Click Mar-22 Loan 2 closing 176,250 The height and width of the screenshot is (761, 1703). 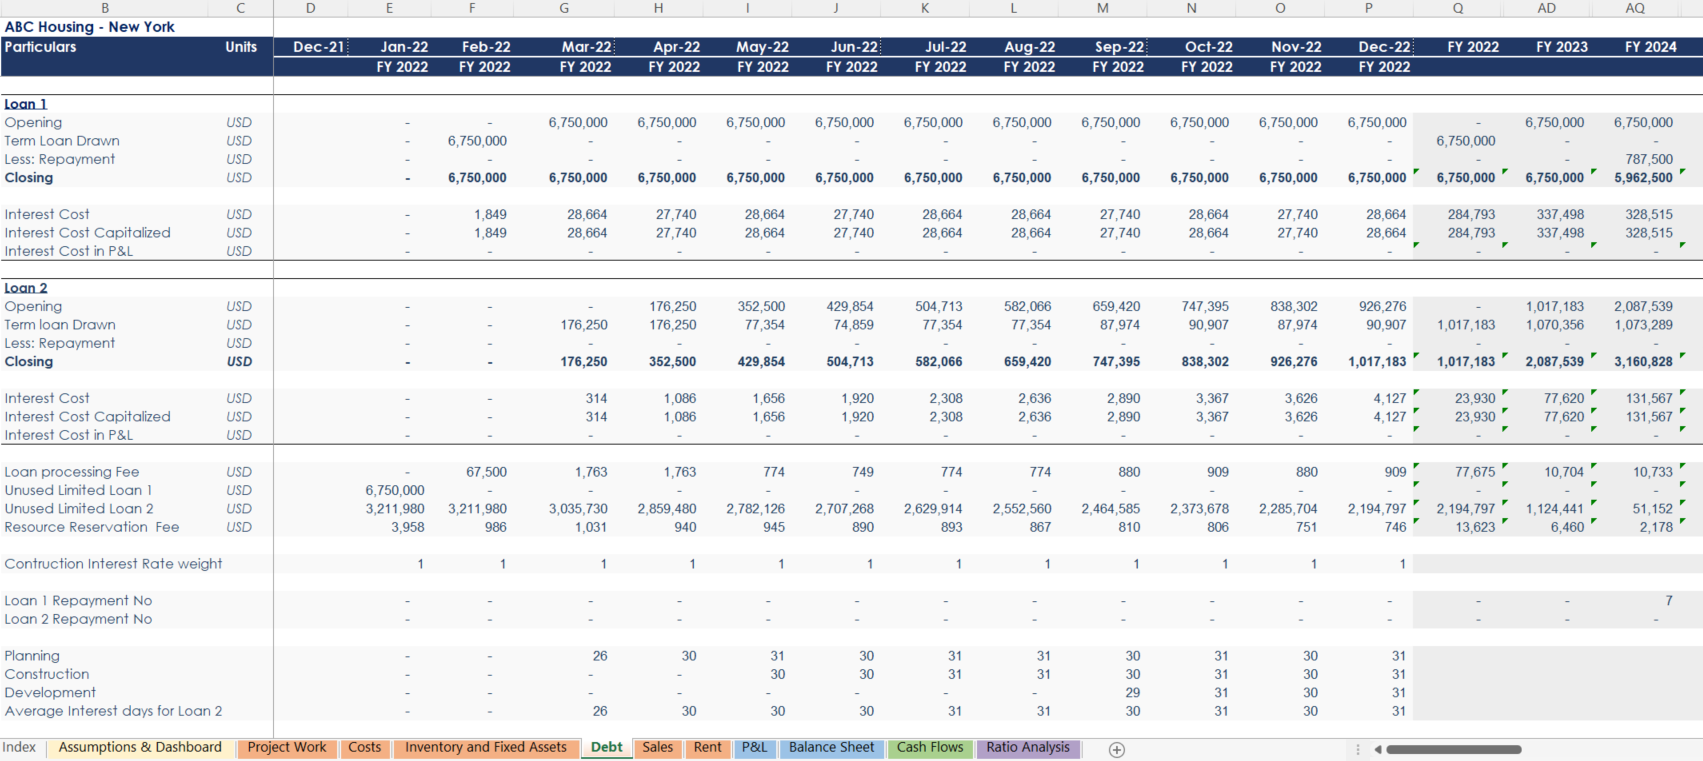[584, 362]
